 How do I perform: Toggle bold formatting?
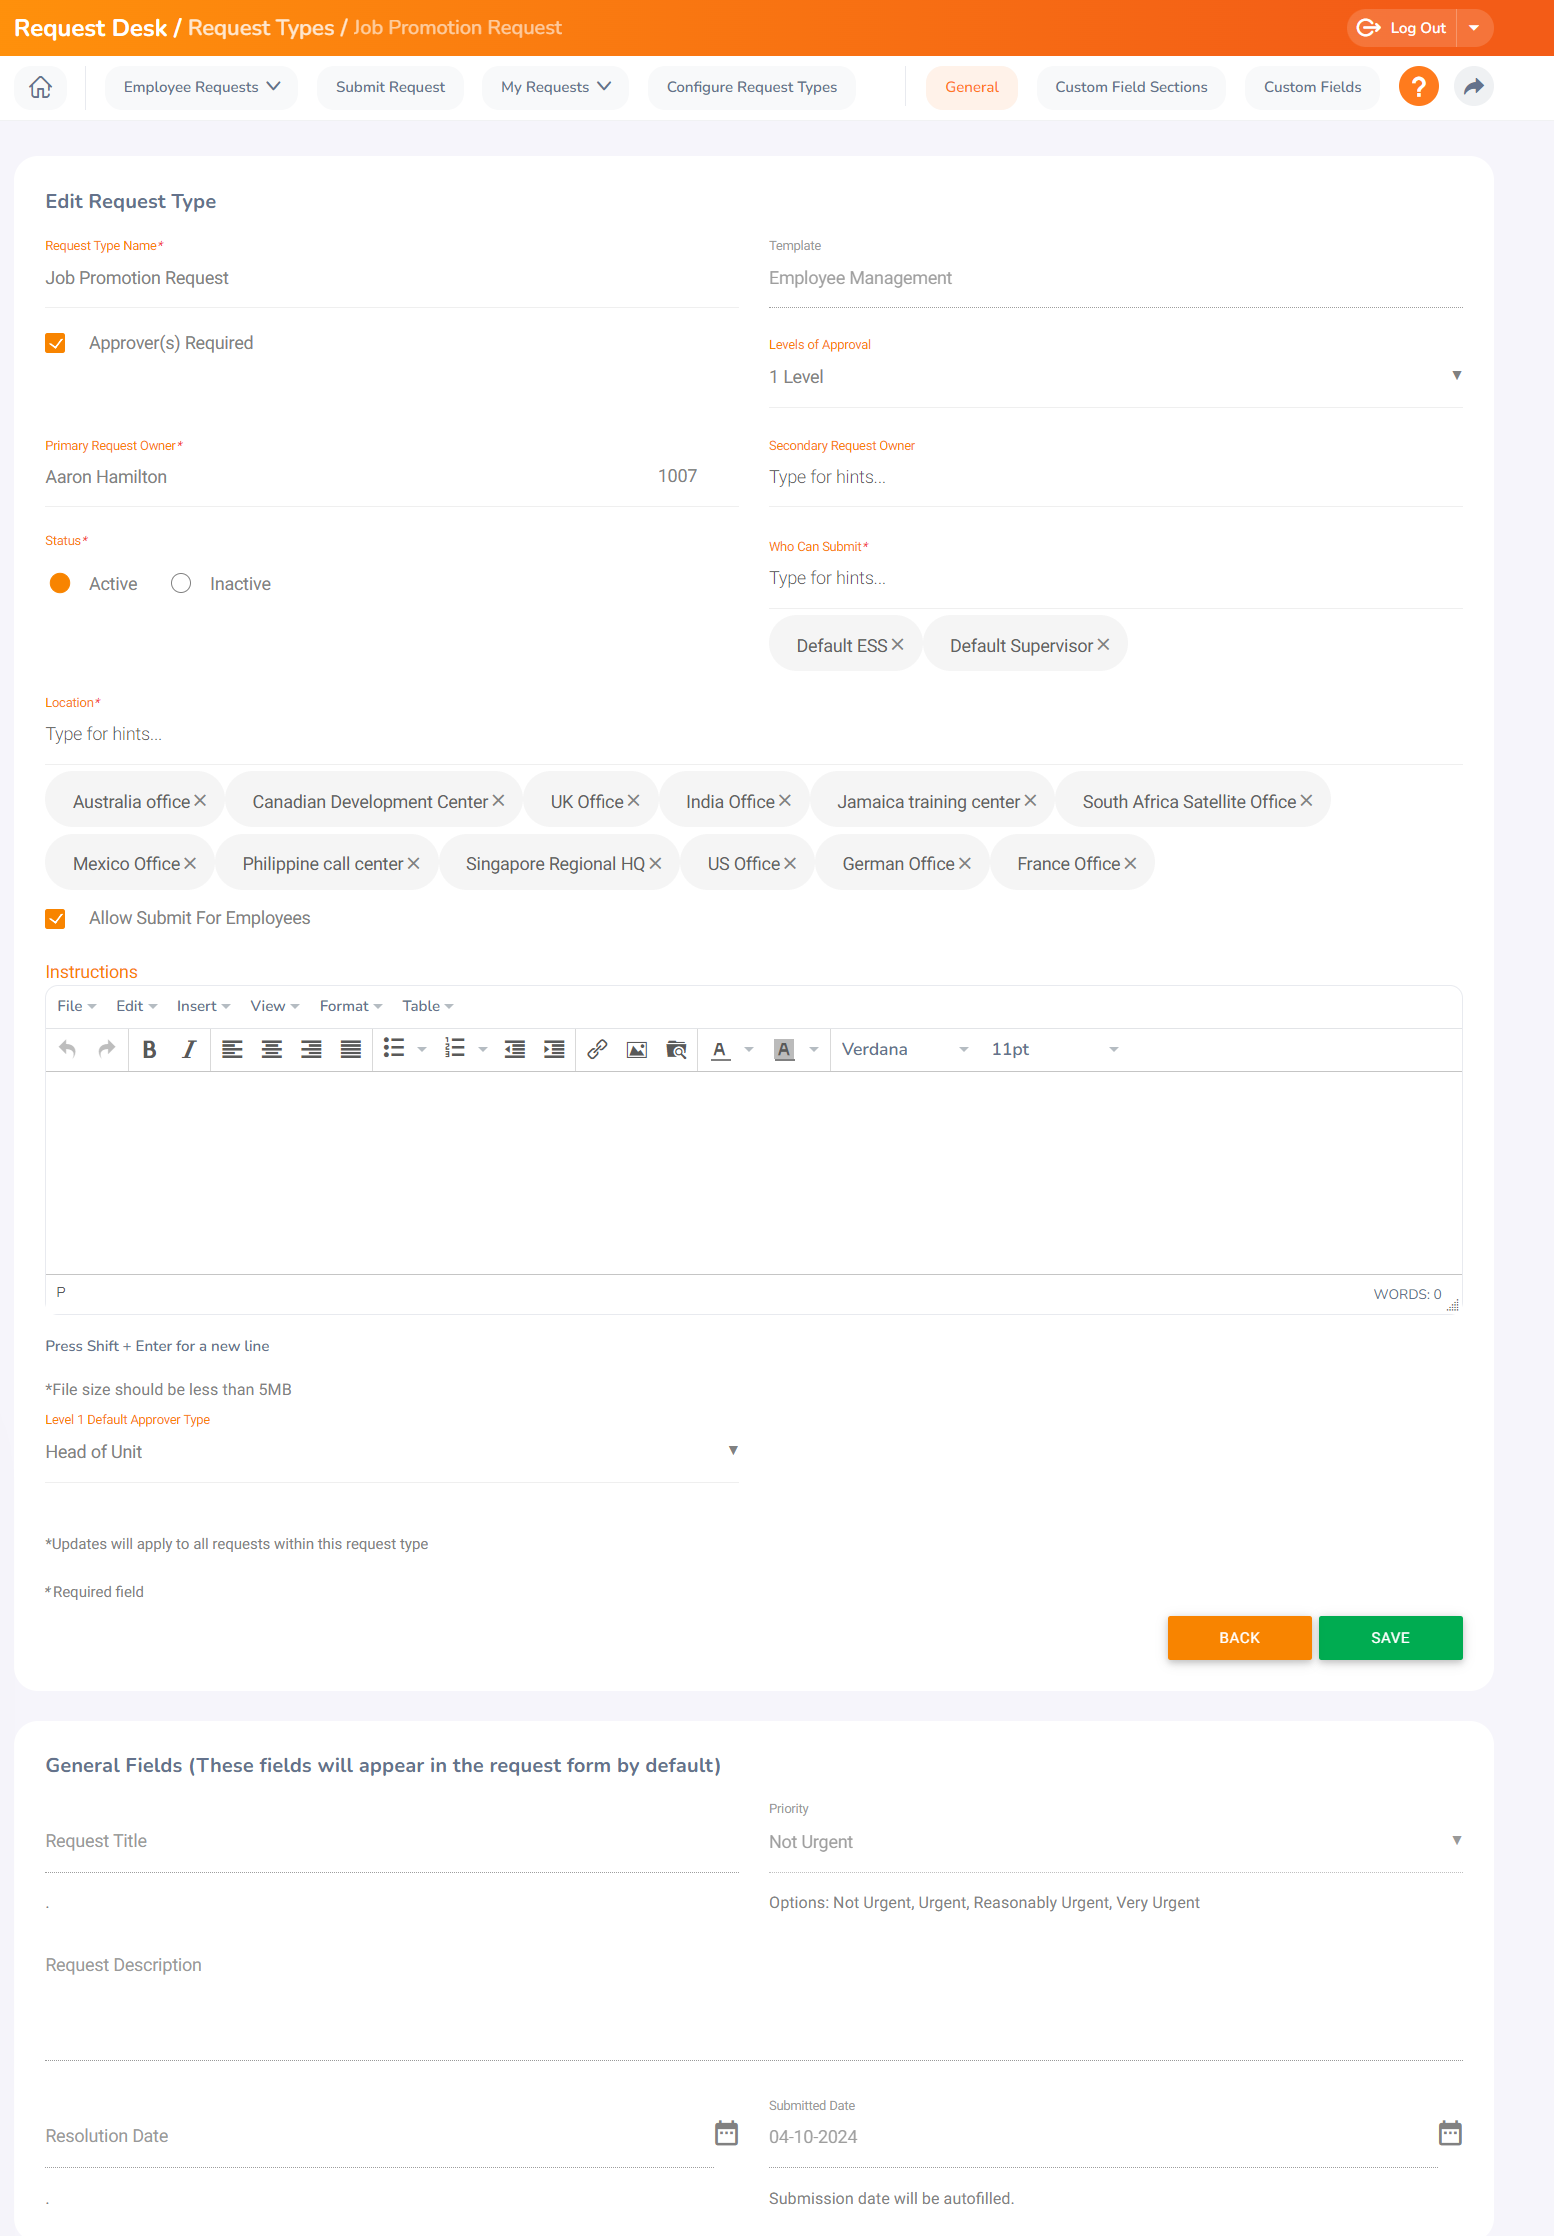149,1049
